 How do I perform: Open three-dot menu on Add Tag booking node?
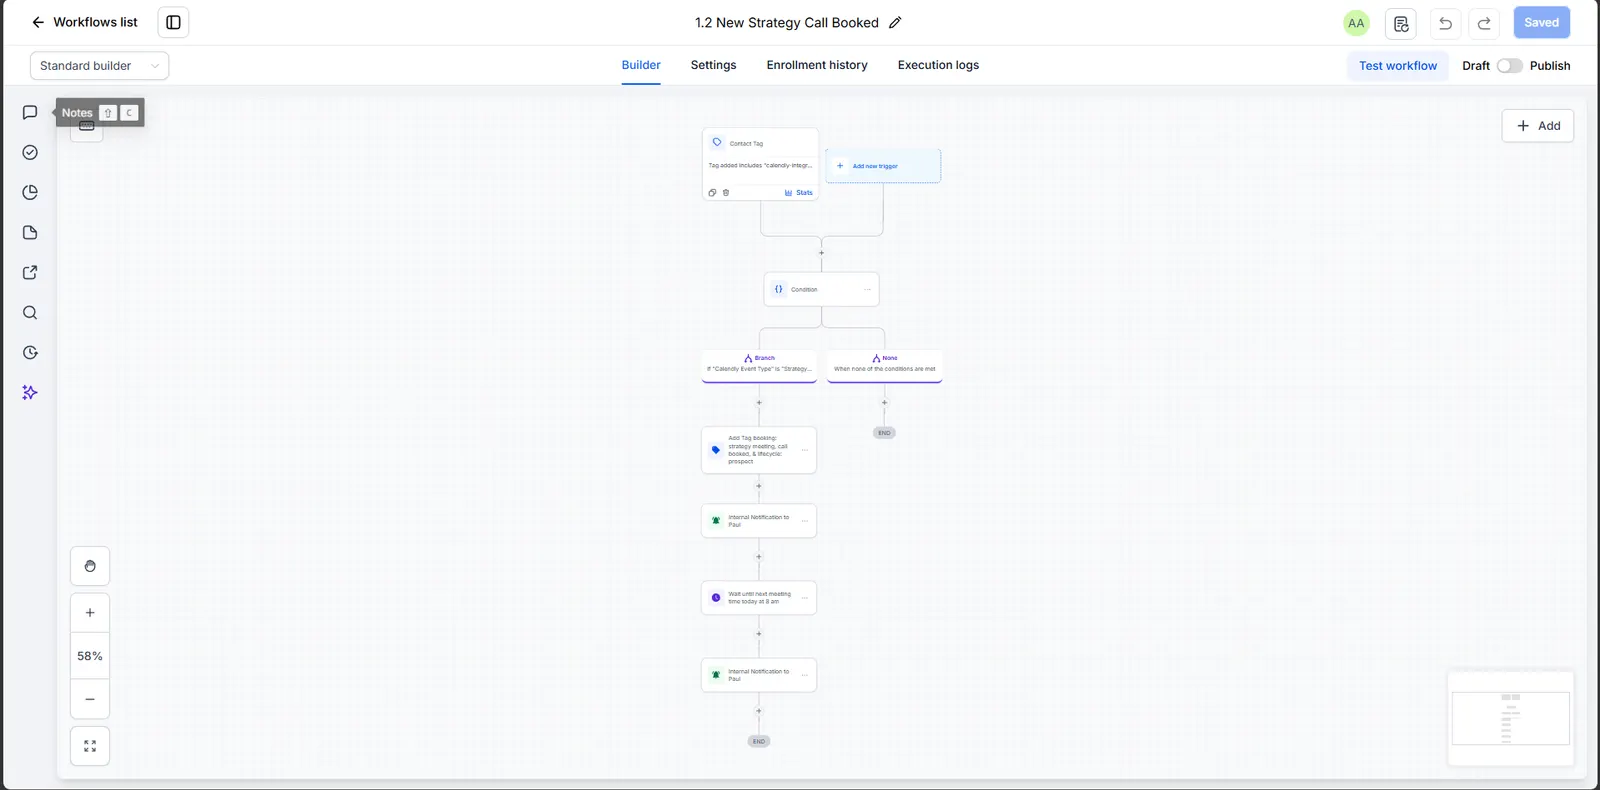click(x=804, y=450)
